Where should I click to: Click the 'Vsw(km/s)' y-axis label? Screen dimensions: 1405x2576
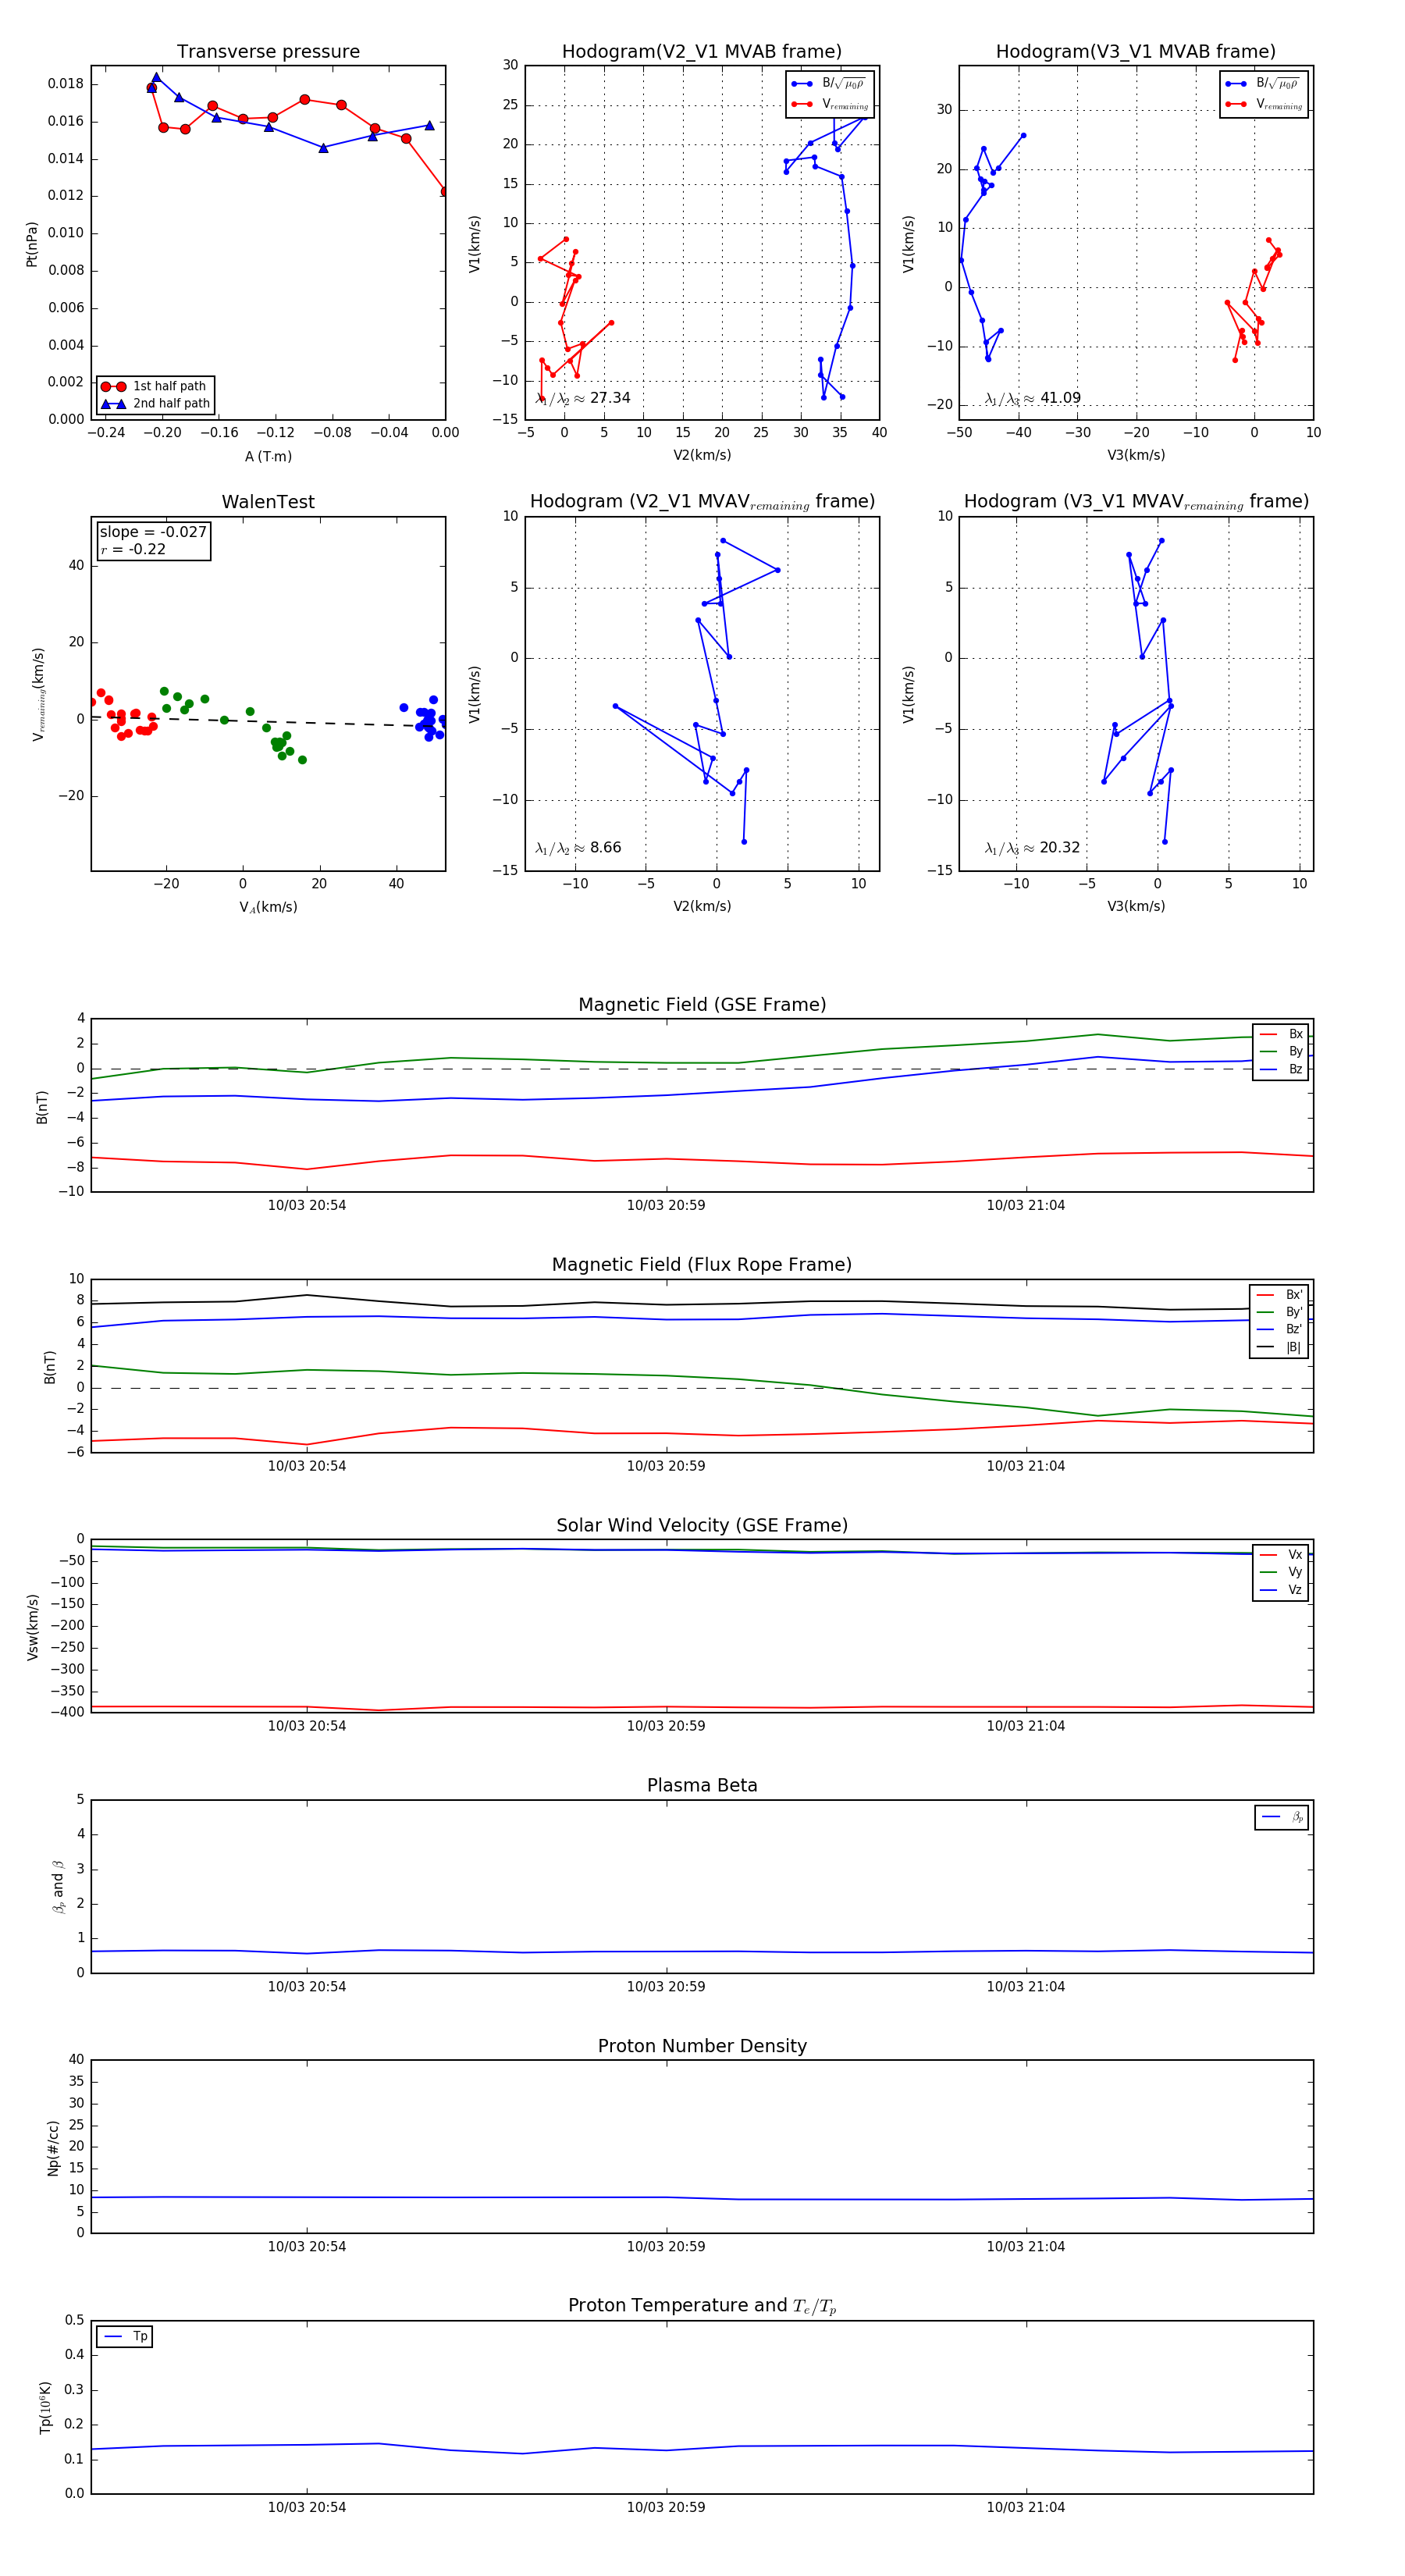(x=32, y=1627)
